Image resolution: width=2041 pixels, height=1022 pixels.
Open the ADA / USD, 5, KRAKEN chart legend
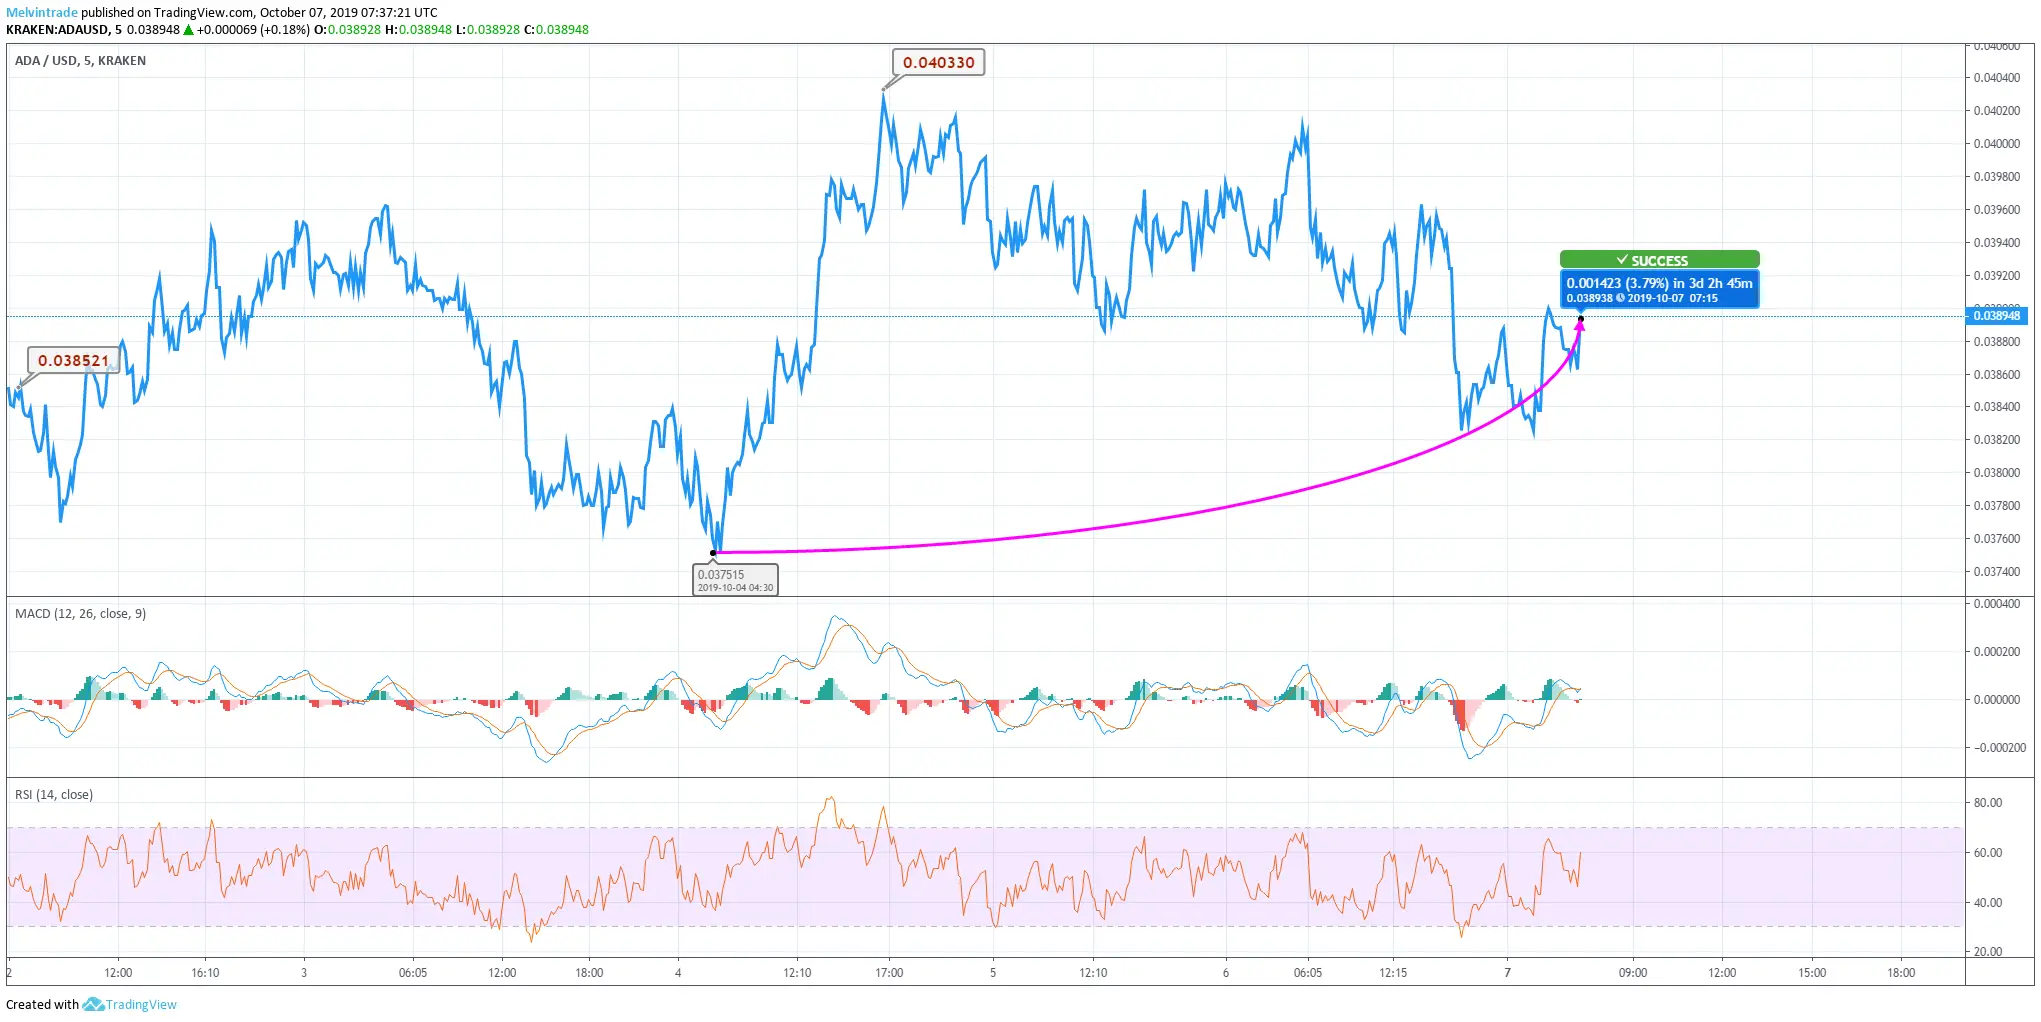click(80, 60)
